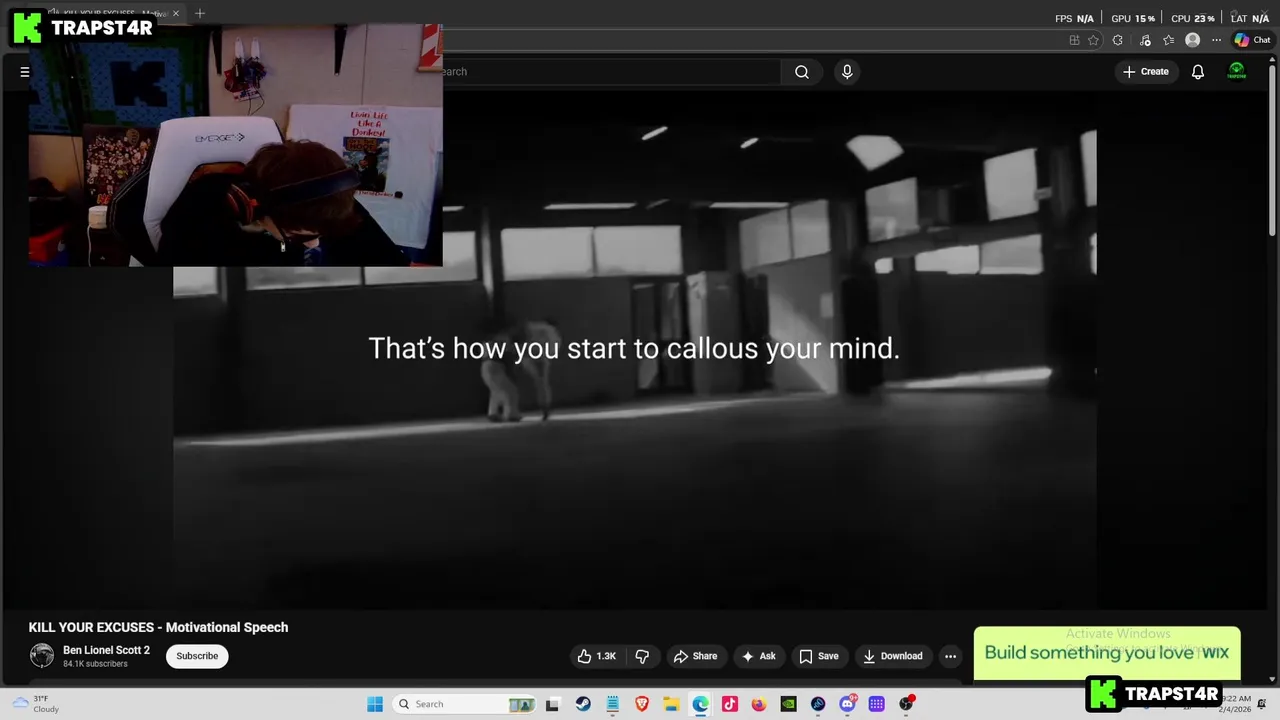The height and width of the screenshot is (720, 1280).
Task: Click the Create button on YouTube
Action: pos(1145,72)
